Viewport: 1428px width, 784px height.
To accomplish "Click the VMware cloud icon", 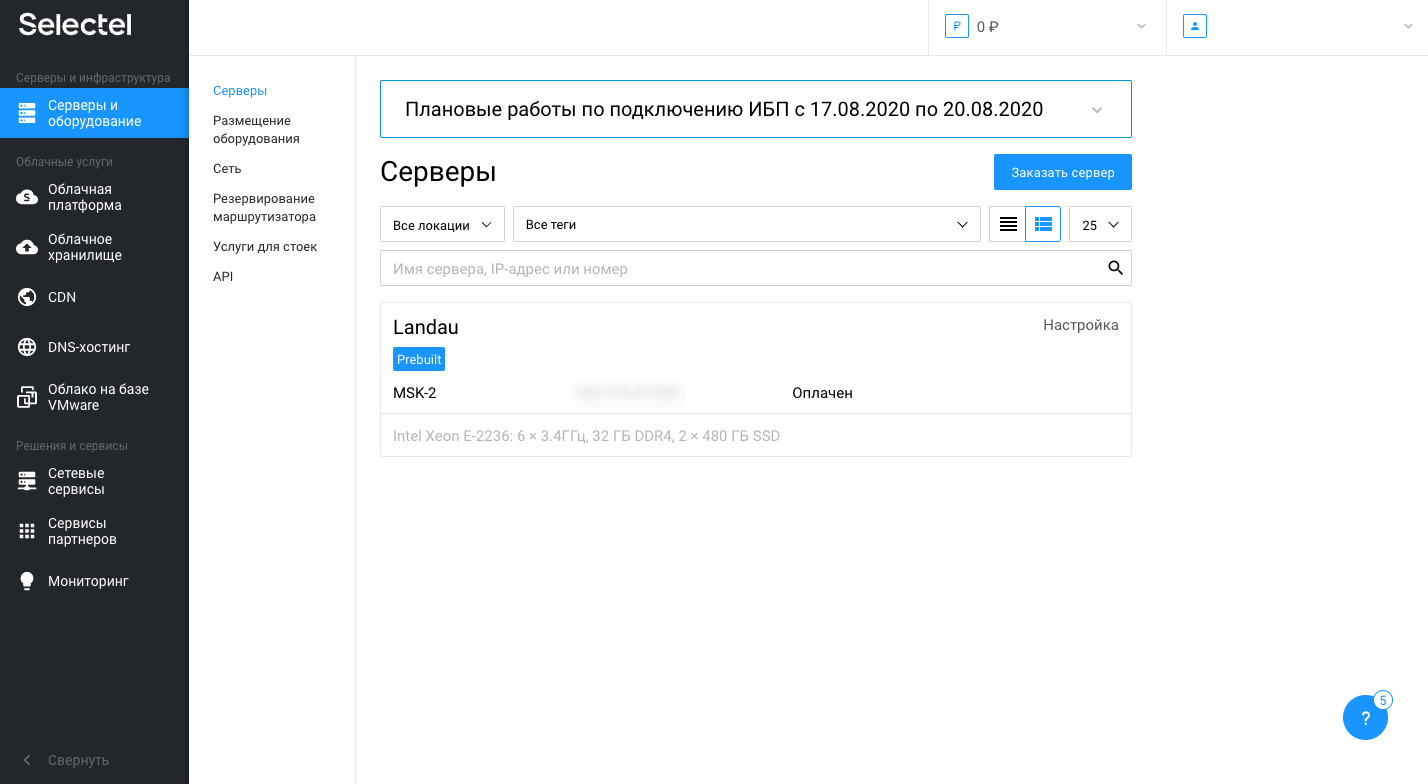I will (27, 397).
